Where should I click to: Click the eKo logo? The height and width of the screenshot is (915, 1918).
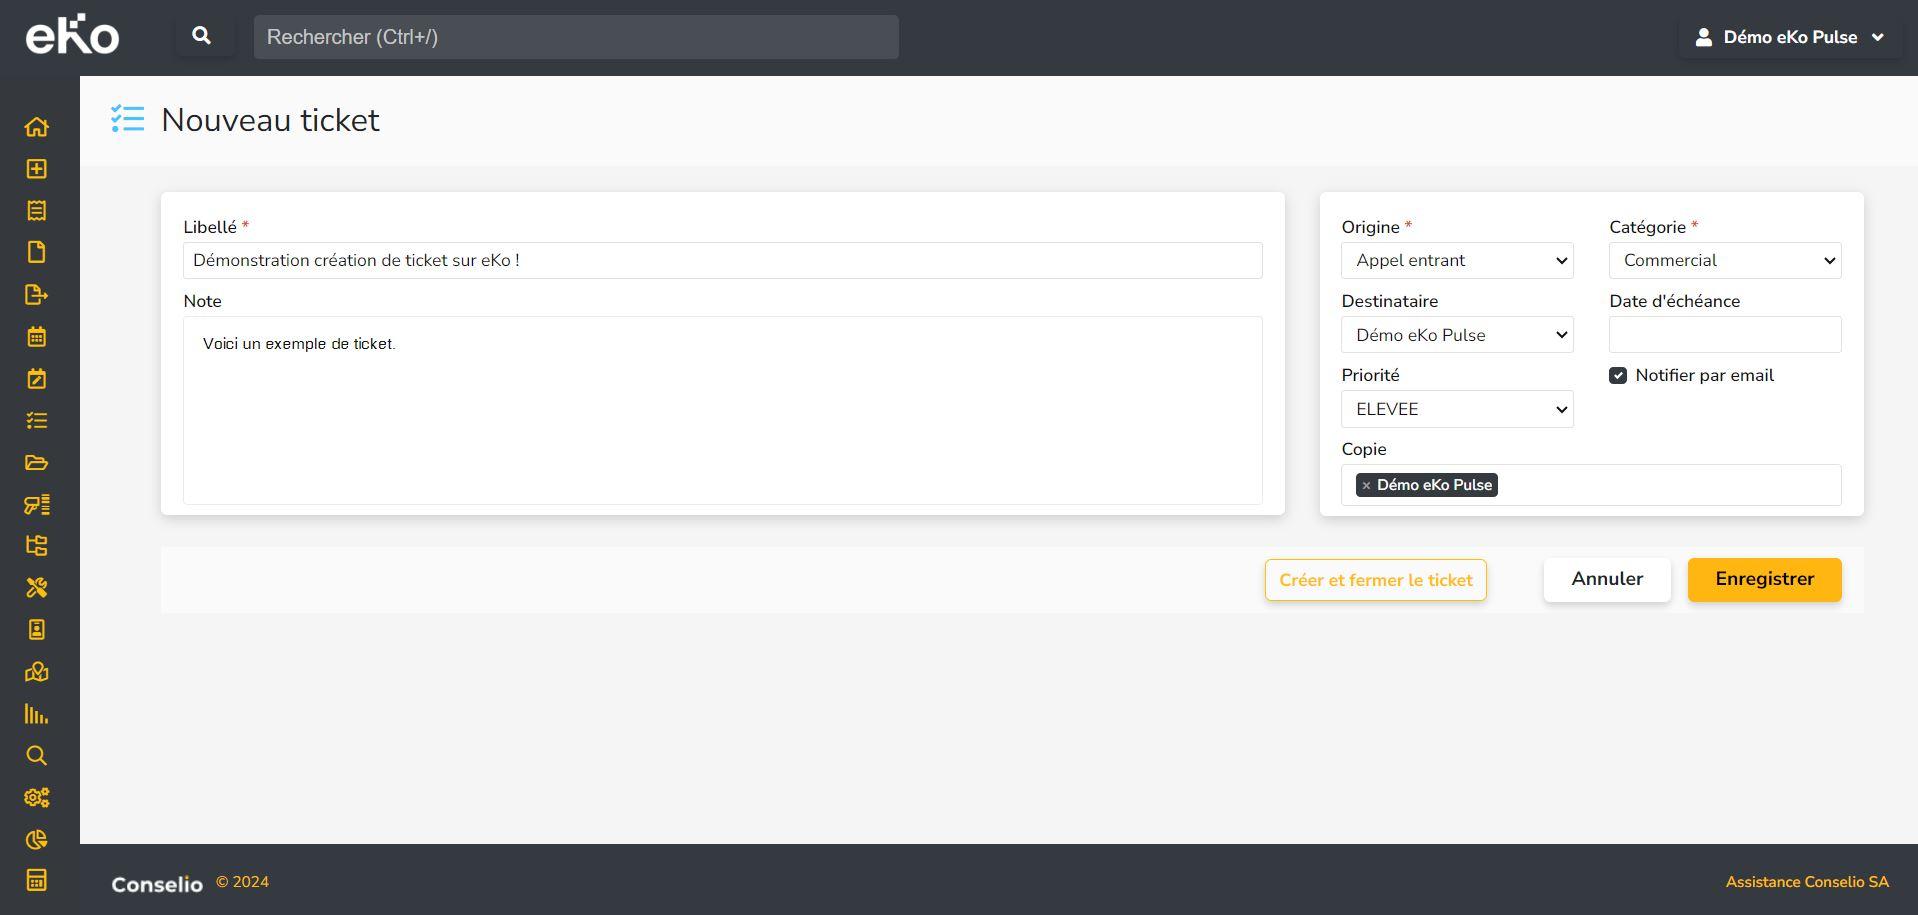pos(72,35)
